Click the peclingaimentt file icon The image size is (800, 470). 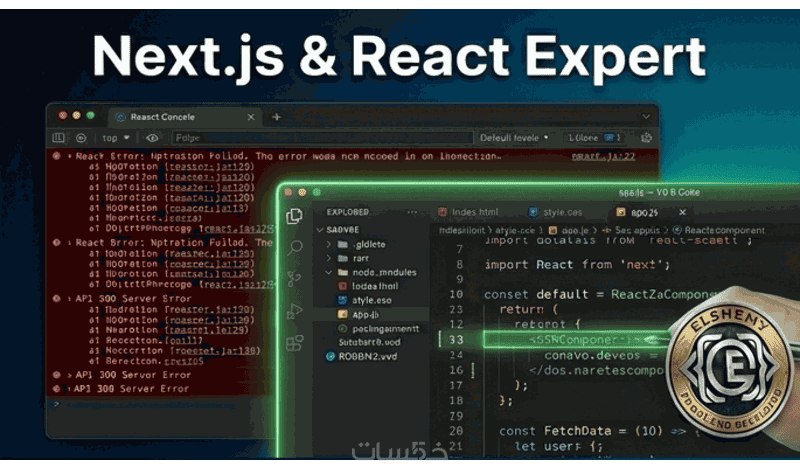[x=342, y=329]
